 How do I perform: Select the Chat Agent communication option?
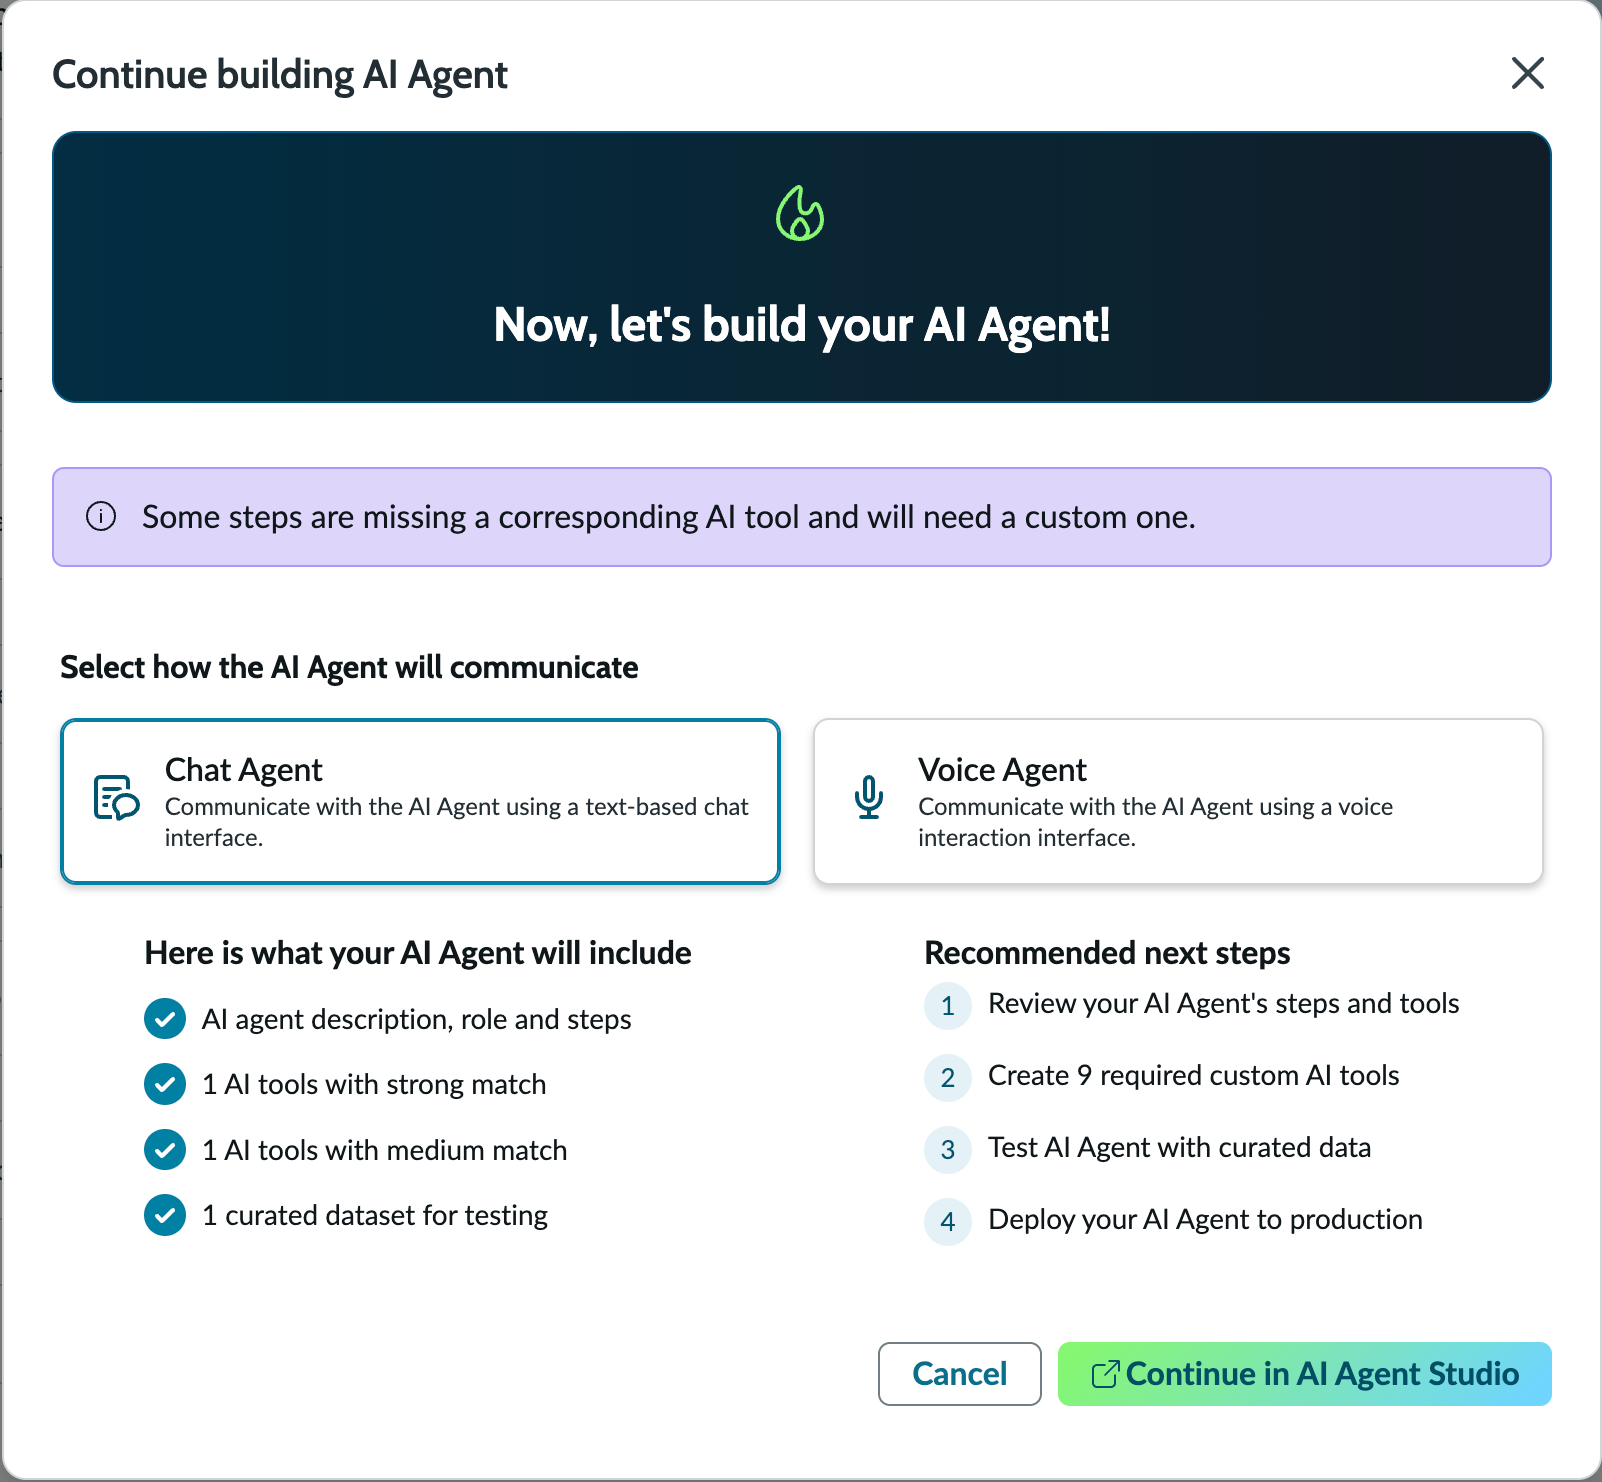click(420, 801)
